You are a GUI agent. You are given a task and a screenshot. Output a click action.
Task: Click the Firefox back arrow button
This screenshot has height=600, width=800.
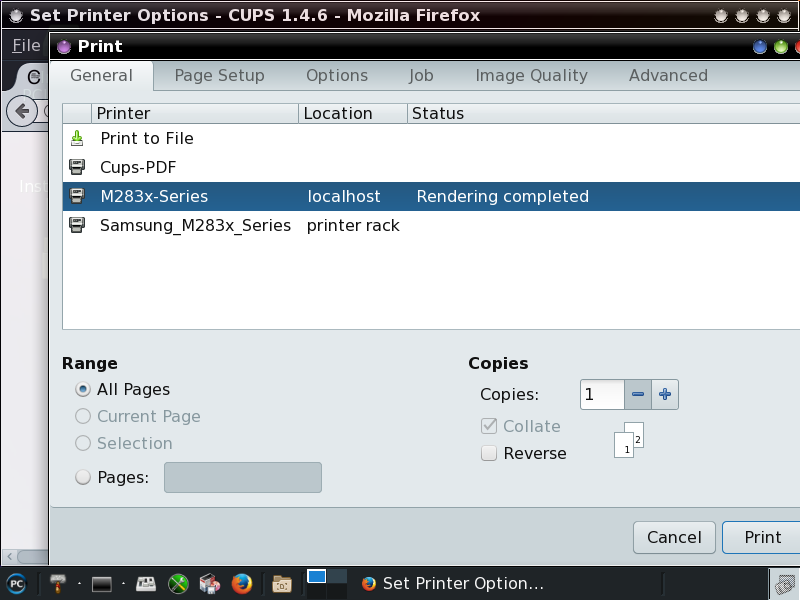pyautogui.click(x=21, y=110)
